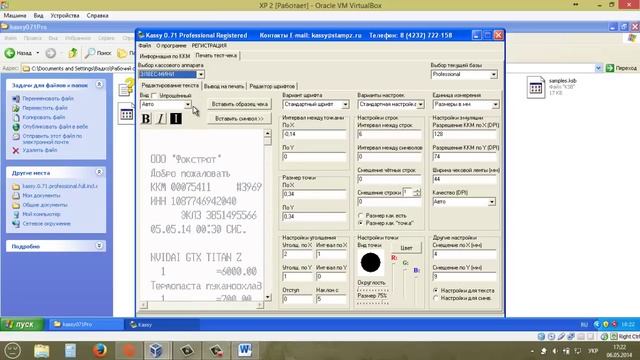Image resolution: width=640 pixels, height=360 pixels.
Task: Select 'Settings for symbols' radio button
Action: [x=436, y=298]
